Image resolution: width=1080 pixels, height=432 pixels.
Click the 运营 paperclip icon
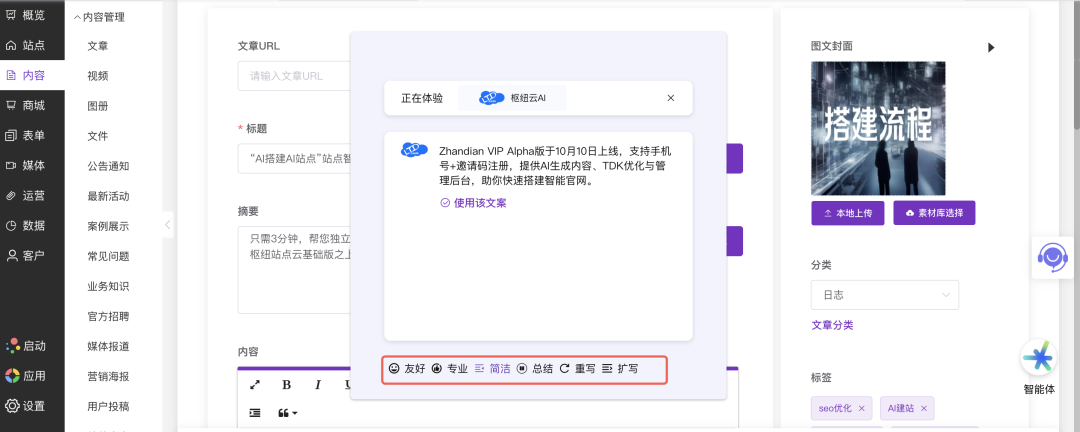click(11, 196)
